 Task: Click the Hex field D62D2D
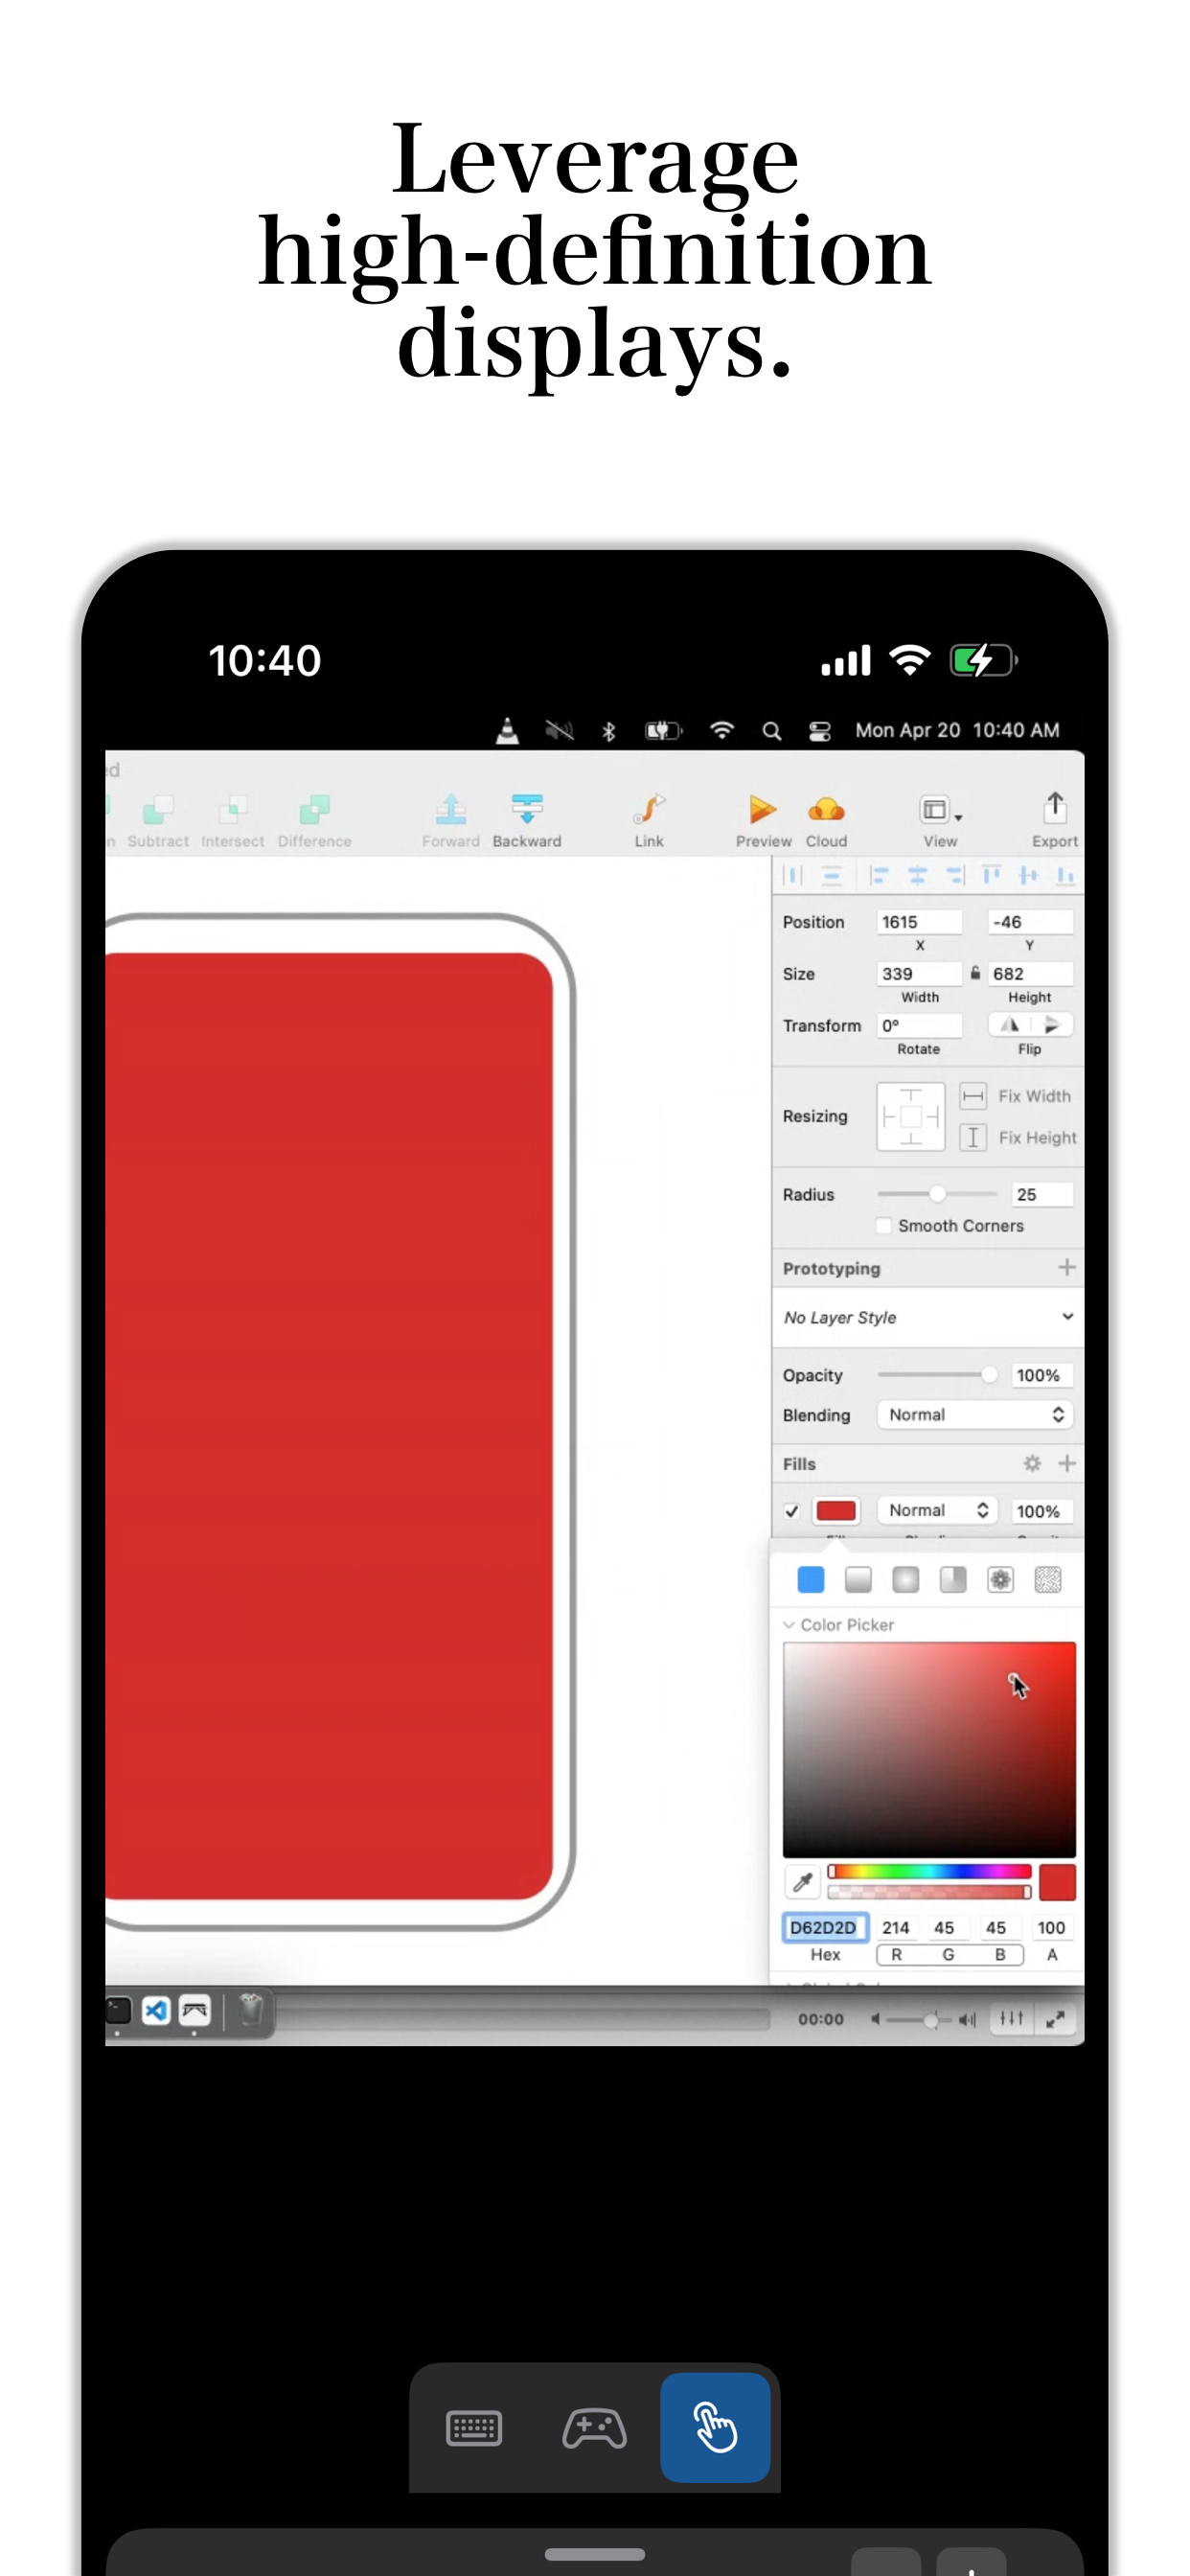824,1927
